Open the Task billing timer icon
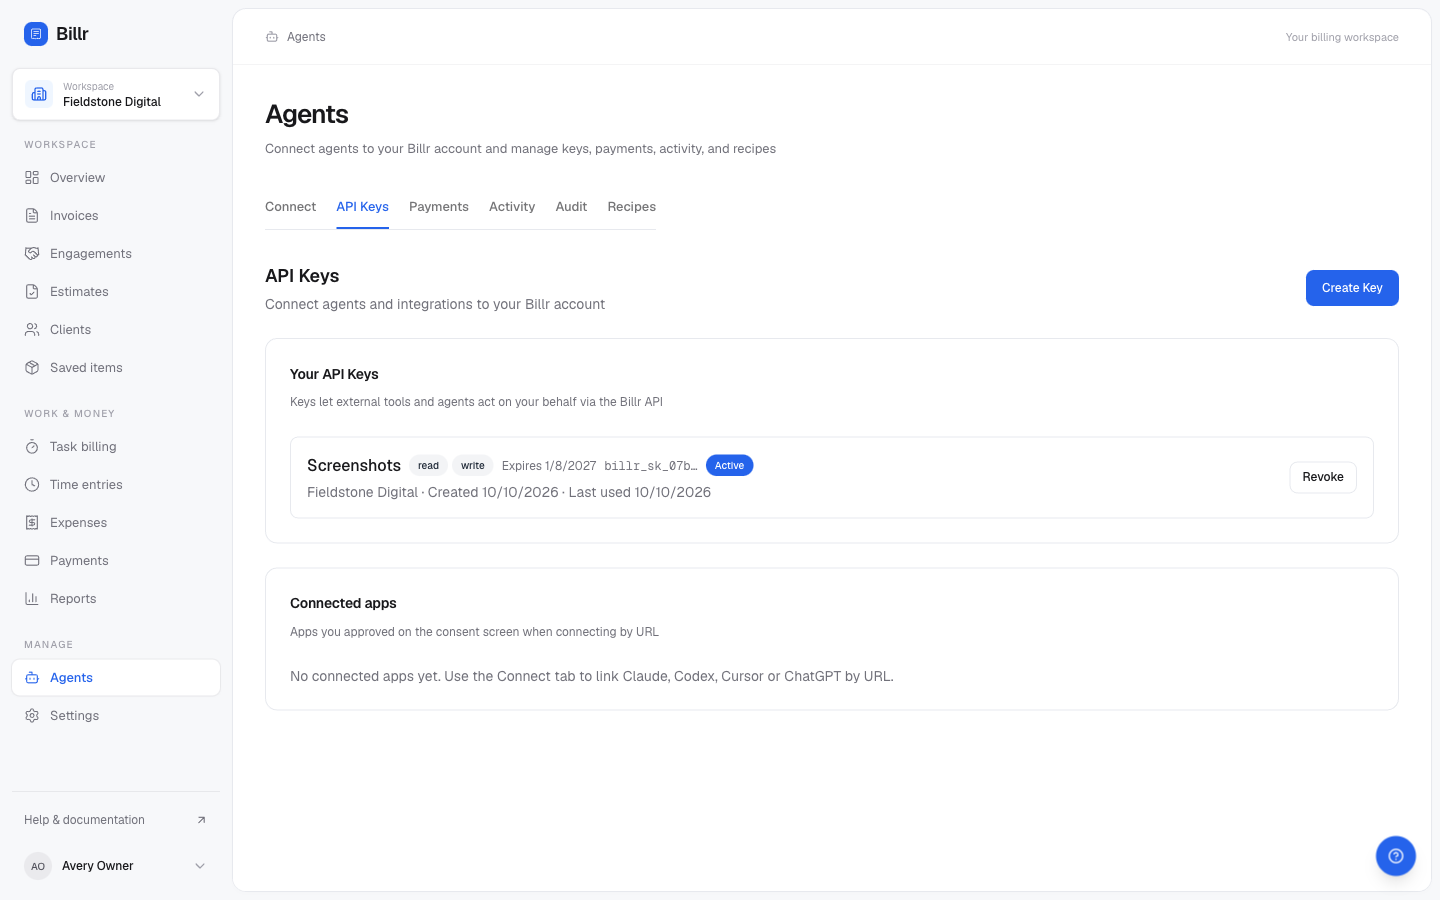 click(x=32, y=447)
